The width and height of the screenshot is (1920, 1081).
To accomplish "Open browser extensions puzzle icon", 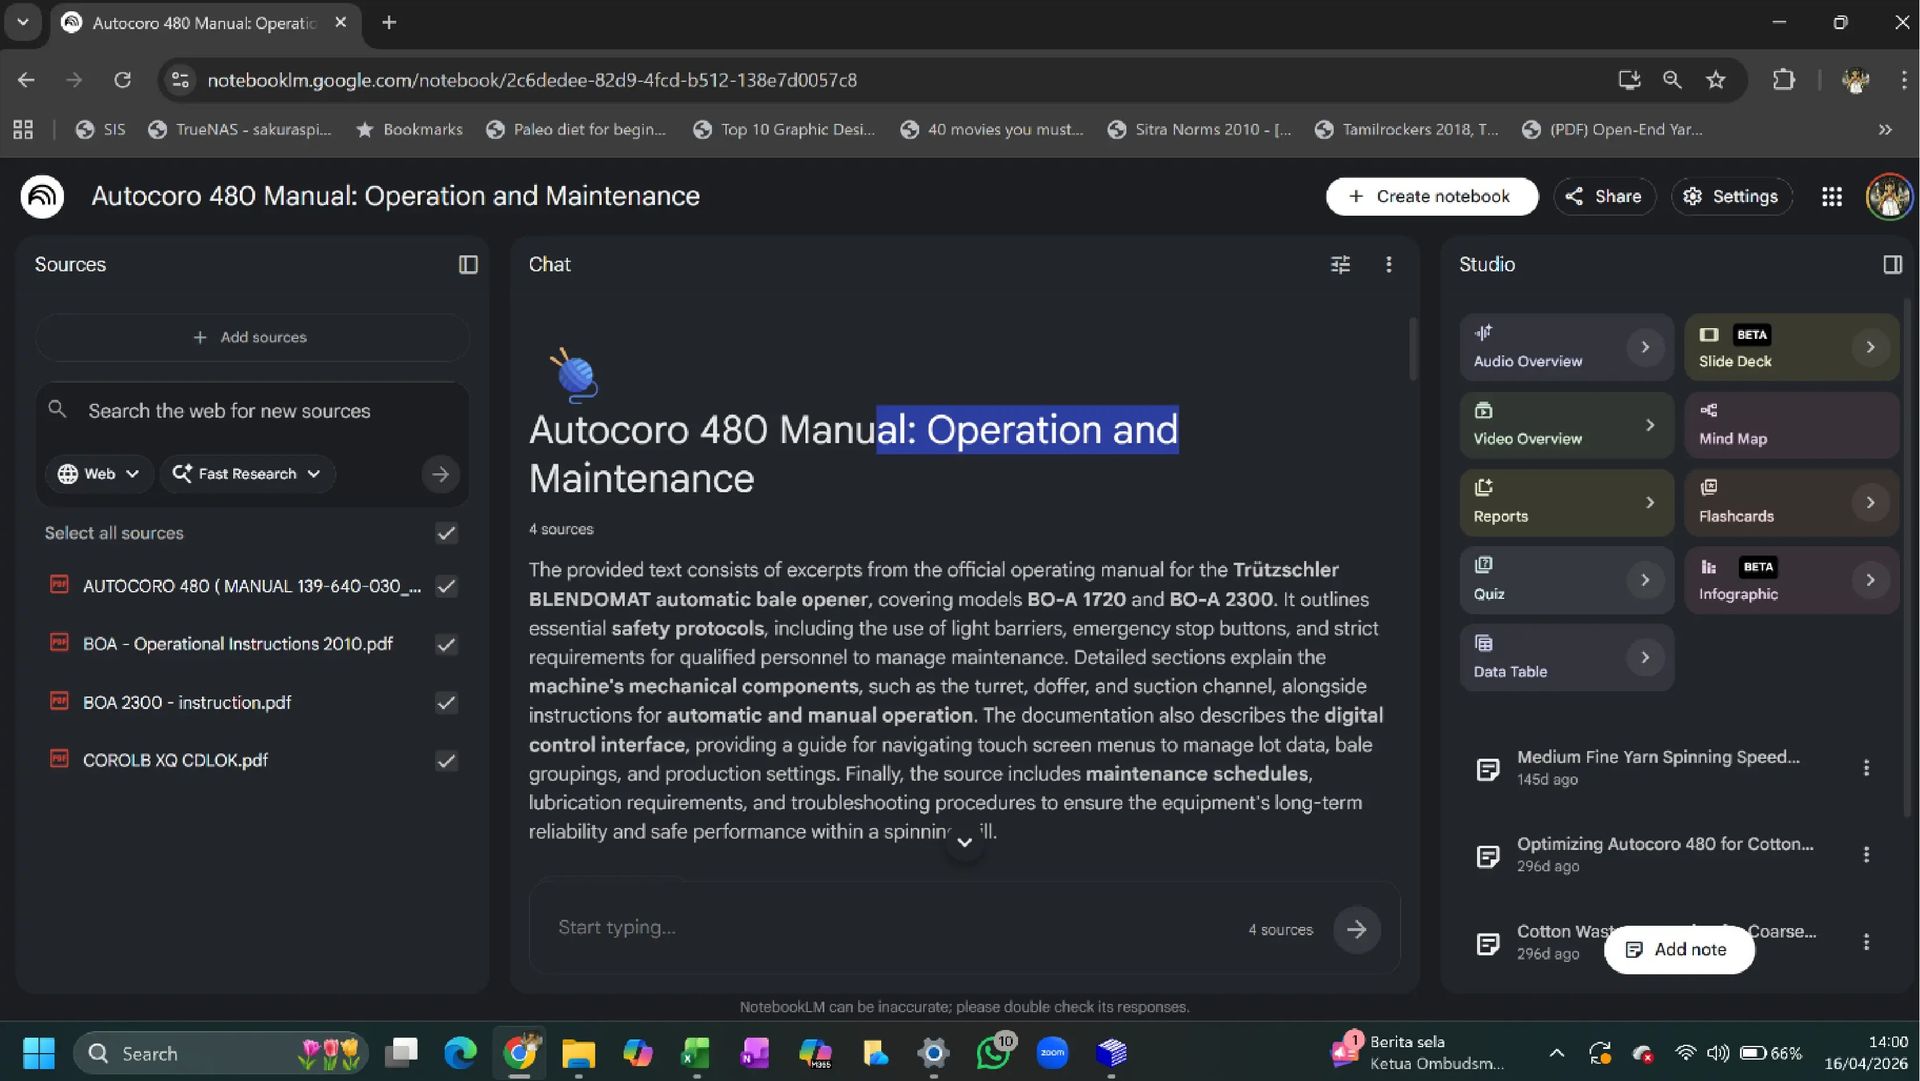I will tap(1783, 80).
